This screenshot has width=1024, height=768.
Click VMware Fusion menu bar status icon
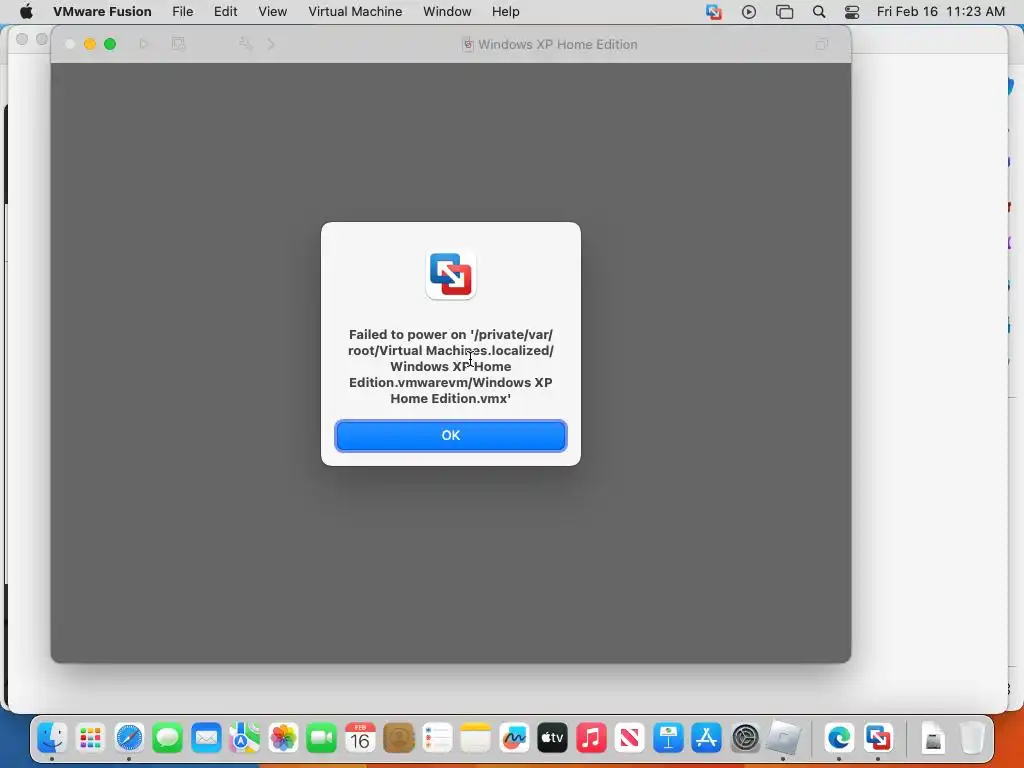pyautogui.click(x=714, y=12)
